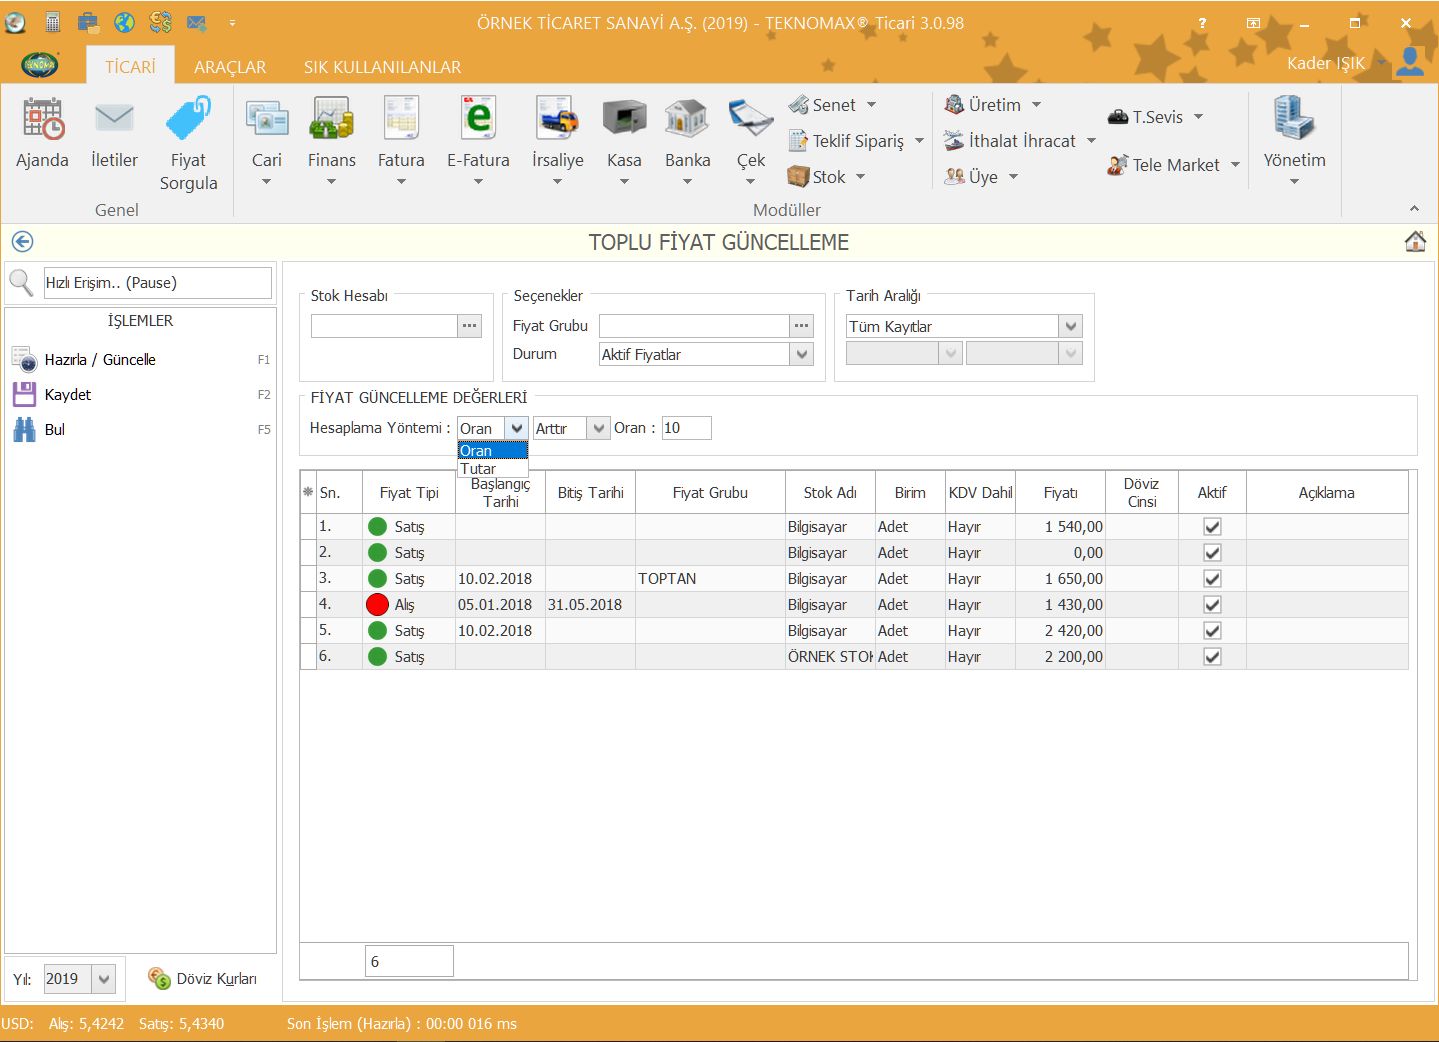Toggle Aktif checkbox for Alış row 4
Screen dimensions: 1439x1042
(1212, 605)
